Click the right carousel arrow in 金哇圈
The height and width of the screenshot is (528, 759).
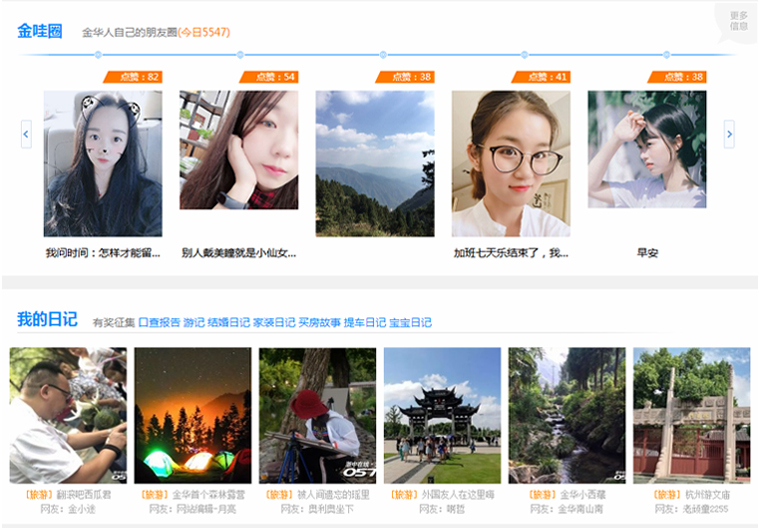[729, 134]
